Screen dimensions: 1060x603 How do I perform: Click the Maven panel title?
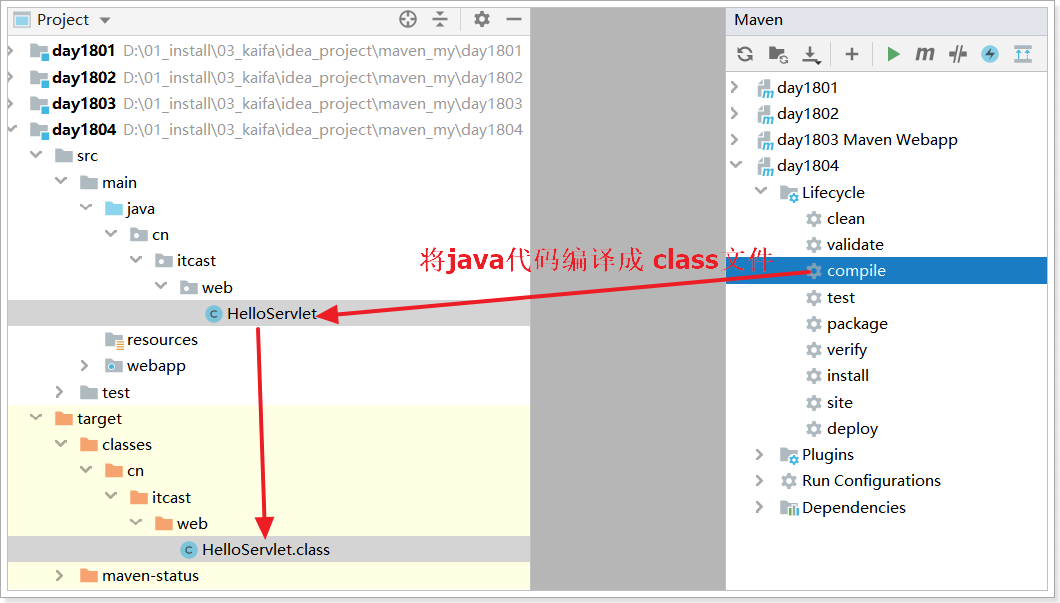(758, 20)
